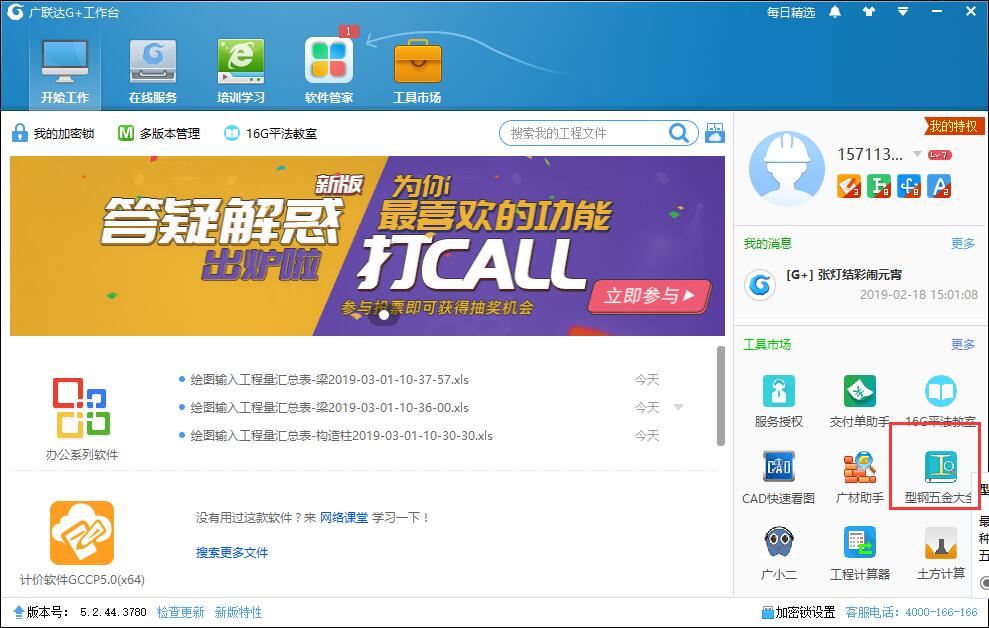Open the title bar dropdown menu arrow
989x628 pixels.
(x=903, y=11)
